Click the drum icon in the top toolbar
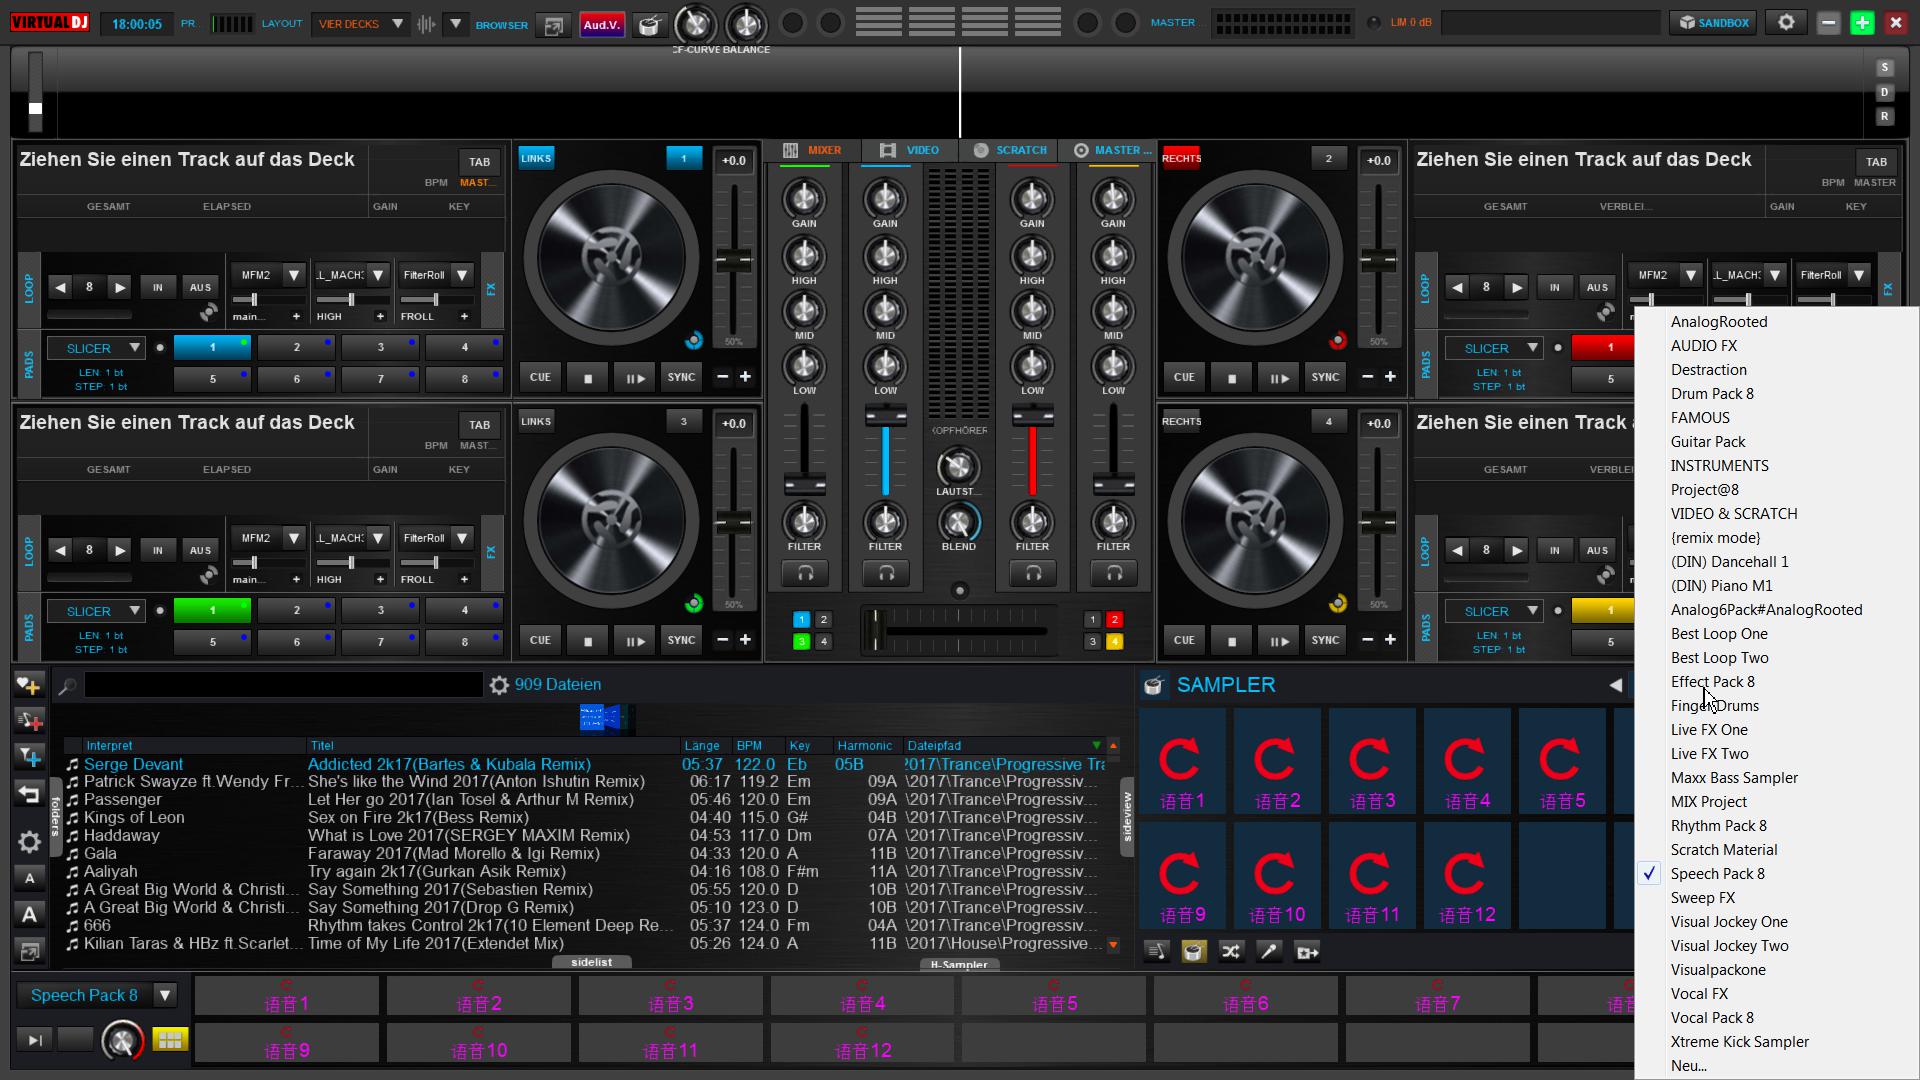This screenshot has width=1920, height=1080. (x=650, y=24)
